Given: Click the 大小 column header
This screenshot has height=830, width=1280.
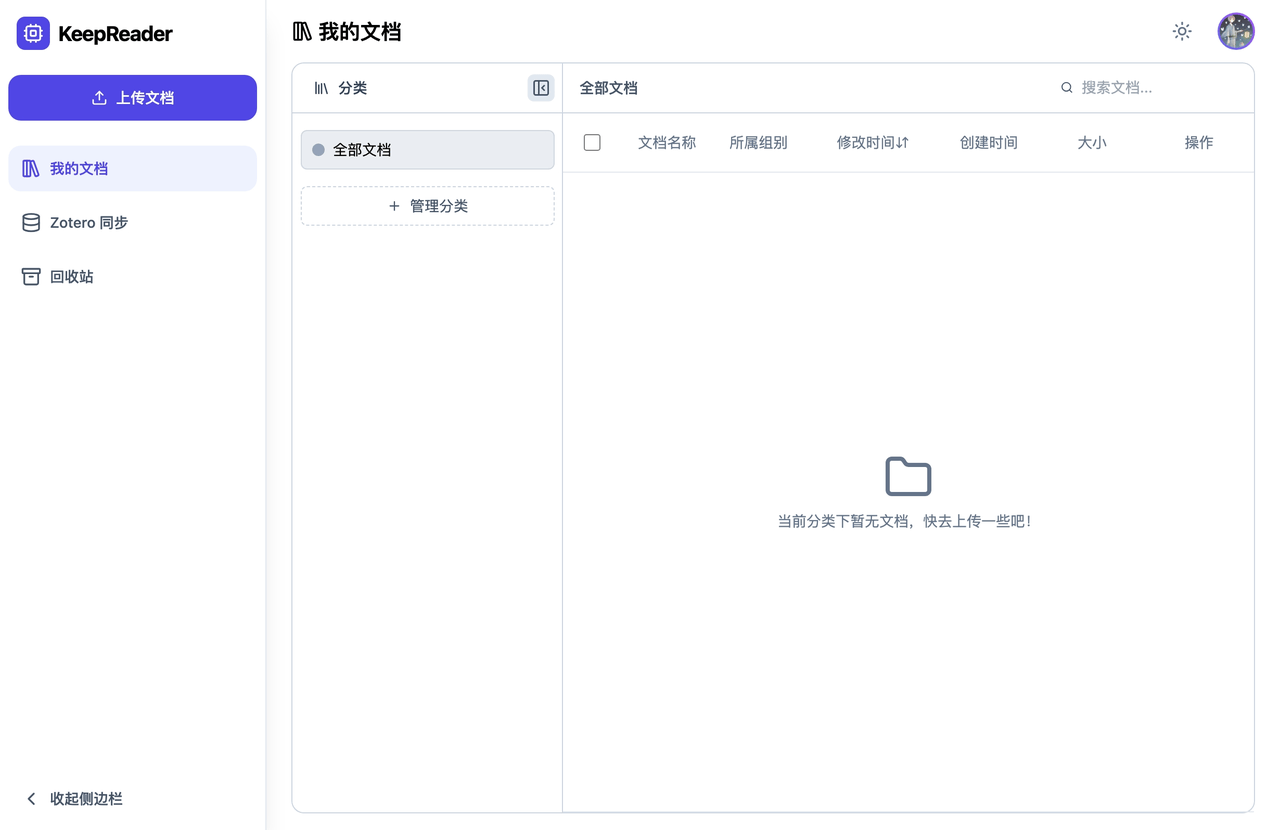Looking at the screenshot, I should 1091,142.
